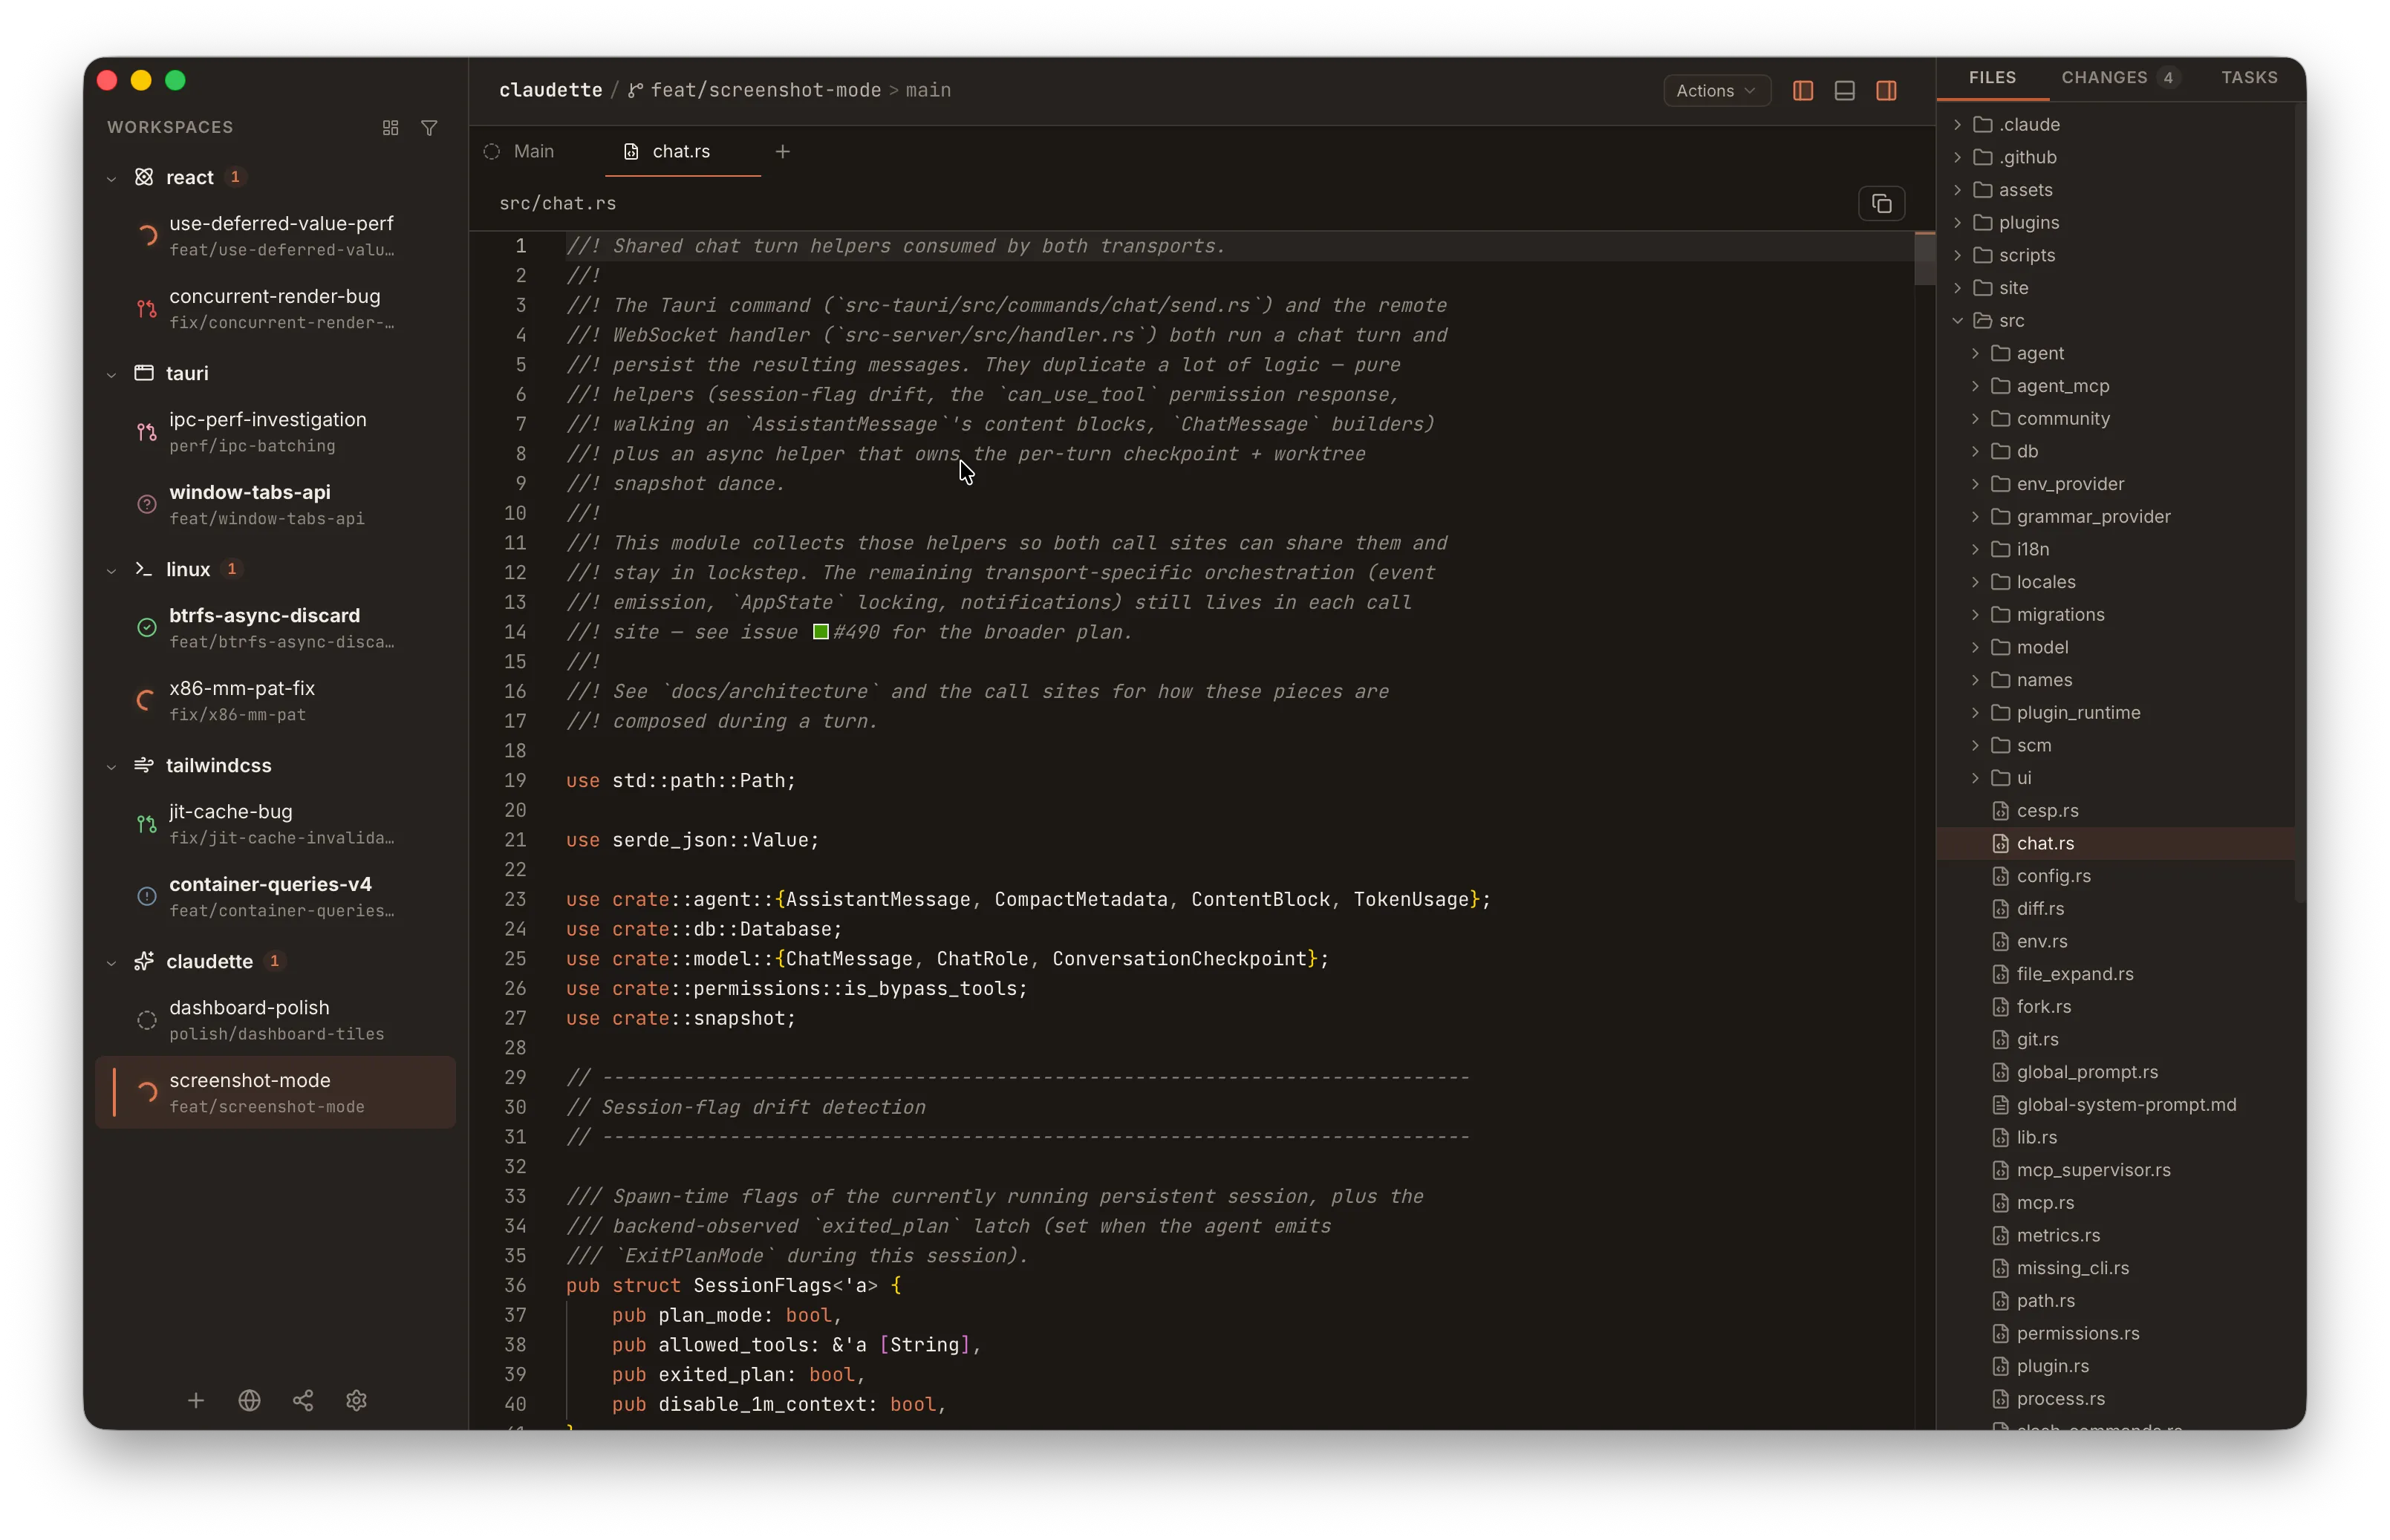This screenshot has height=1540, width=2390.
Task: Switch to the CHANGES tab
Action: pyautogui.click(x=2119, y=78)
